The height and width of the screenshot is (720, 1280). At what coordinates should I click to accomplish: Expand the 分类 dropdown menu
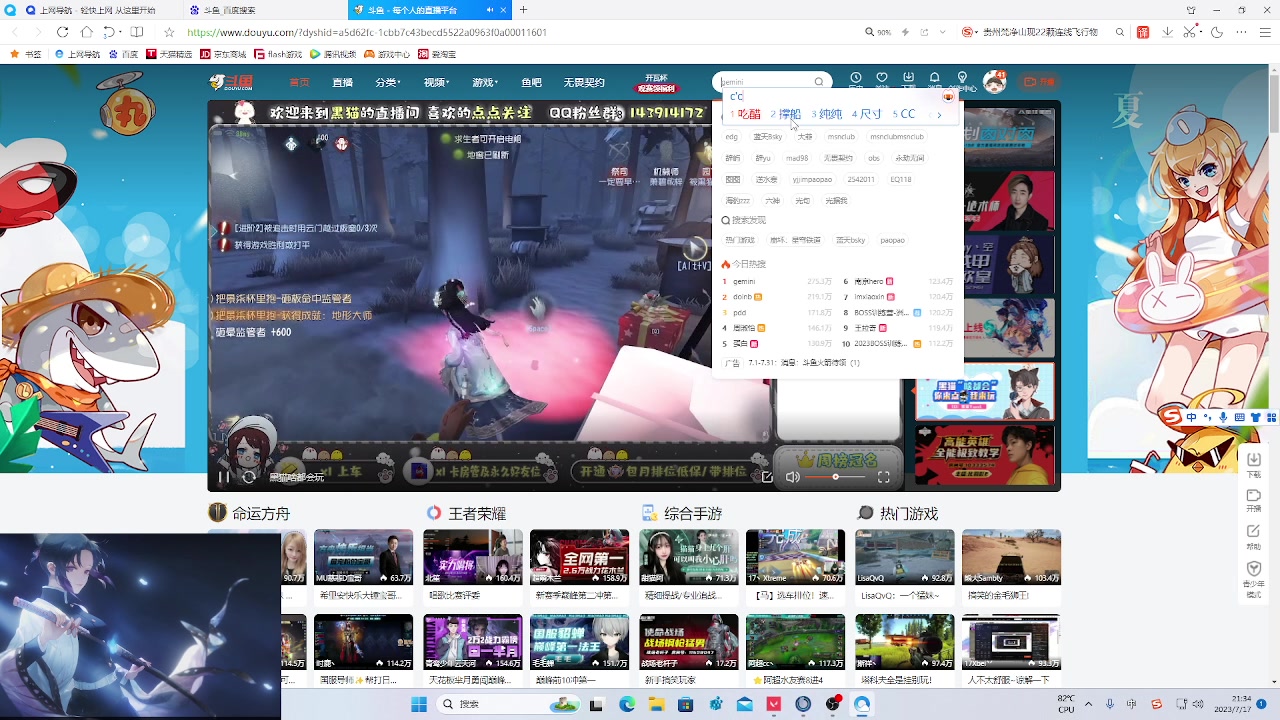coord(388,82)
